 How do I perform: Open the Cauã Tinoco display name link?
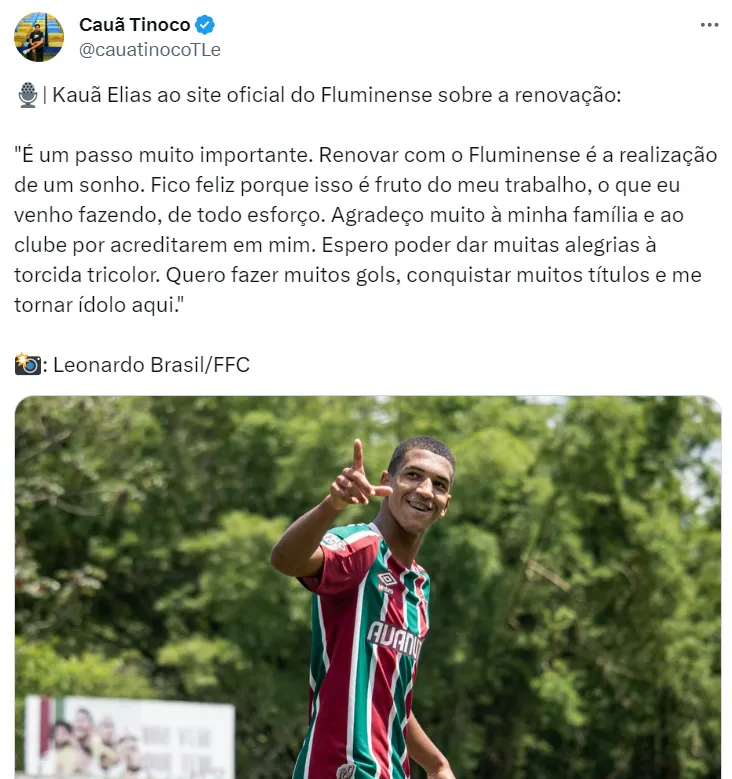point(135,24)
